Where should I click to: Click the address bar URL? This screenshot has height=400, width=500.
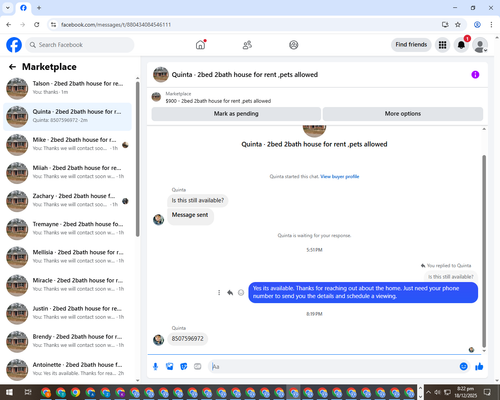(116, 25)
